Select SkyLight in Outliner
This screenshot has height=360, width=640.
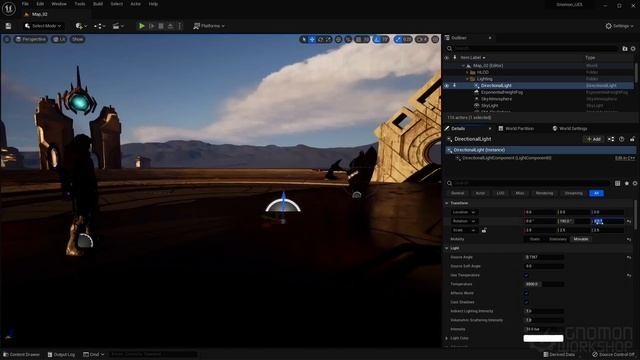point(489,105)
